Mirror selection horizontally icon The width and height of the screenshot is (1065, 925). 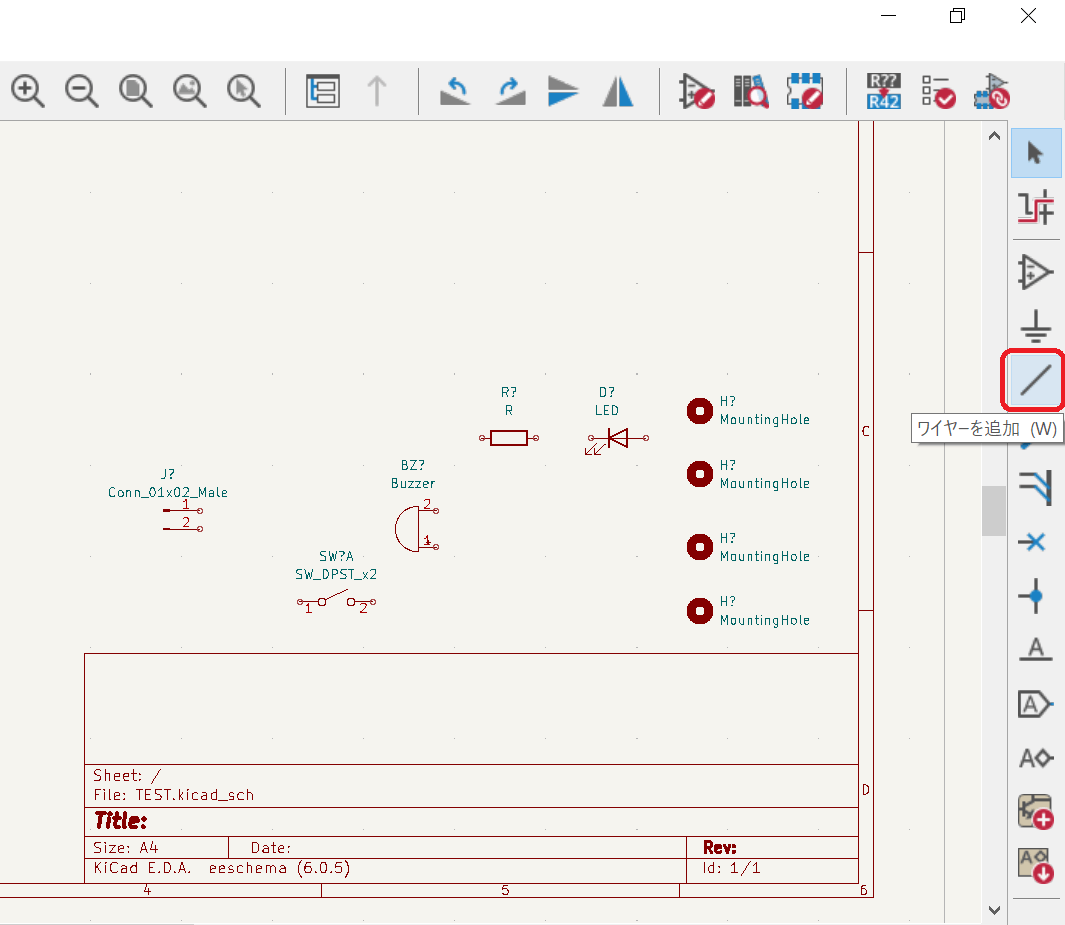(x=618, y=91)
